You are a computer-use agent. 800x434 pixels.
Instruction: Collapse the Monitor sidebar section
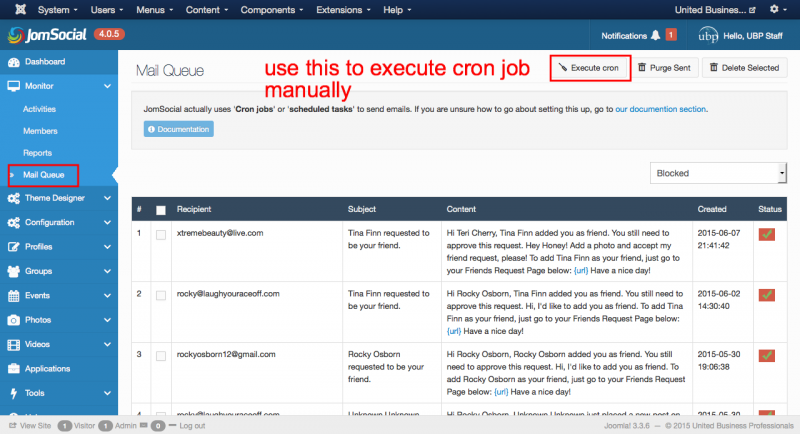coord(107,86)
